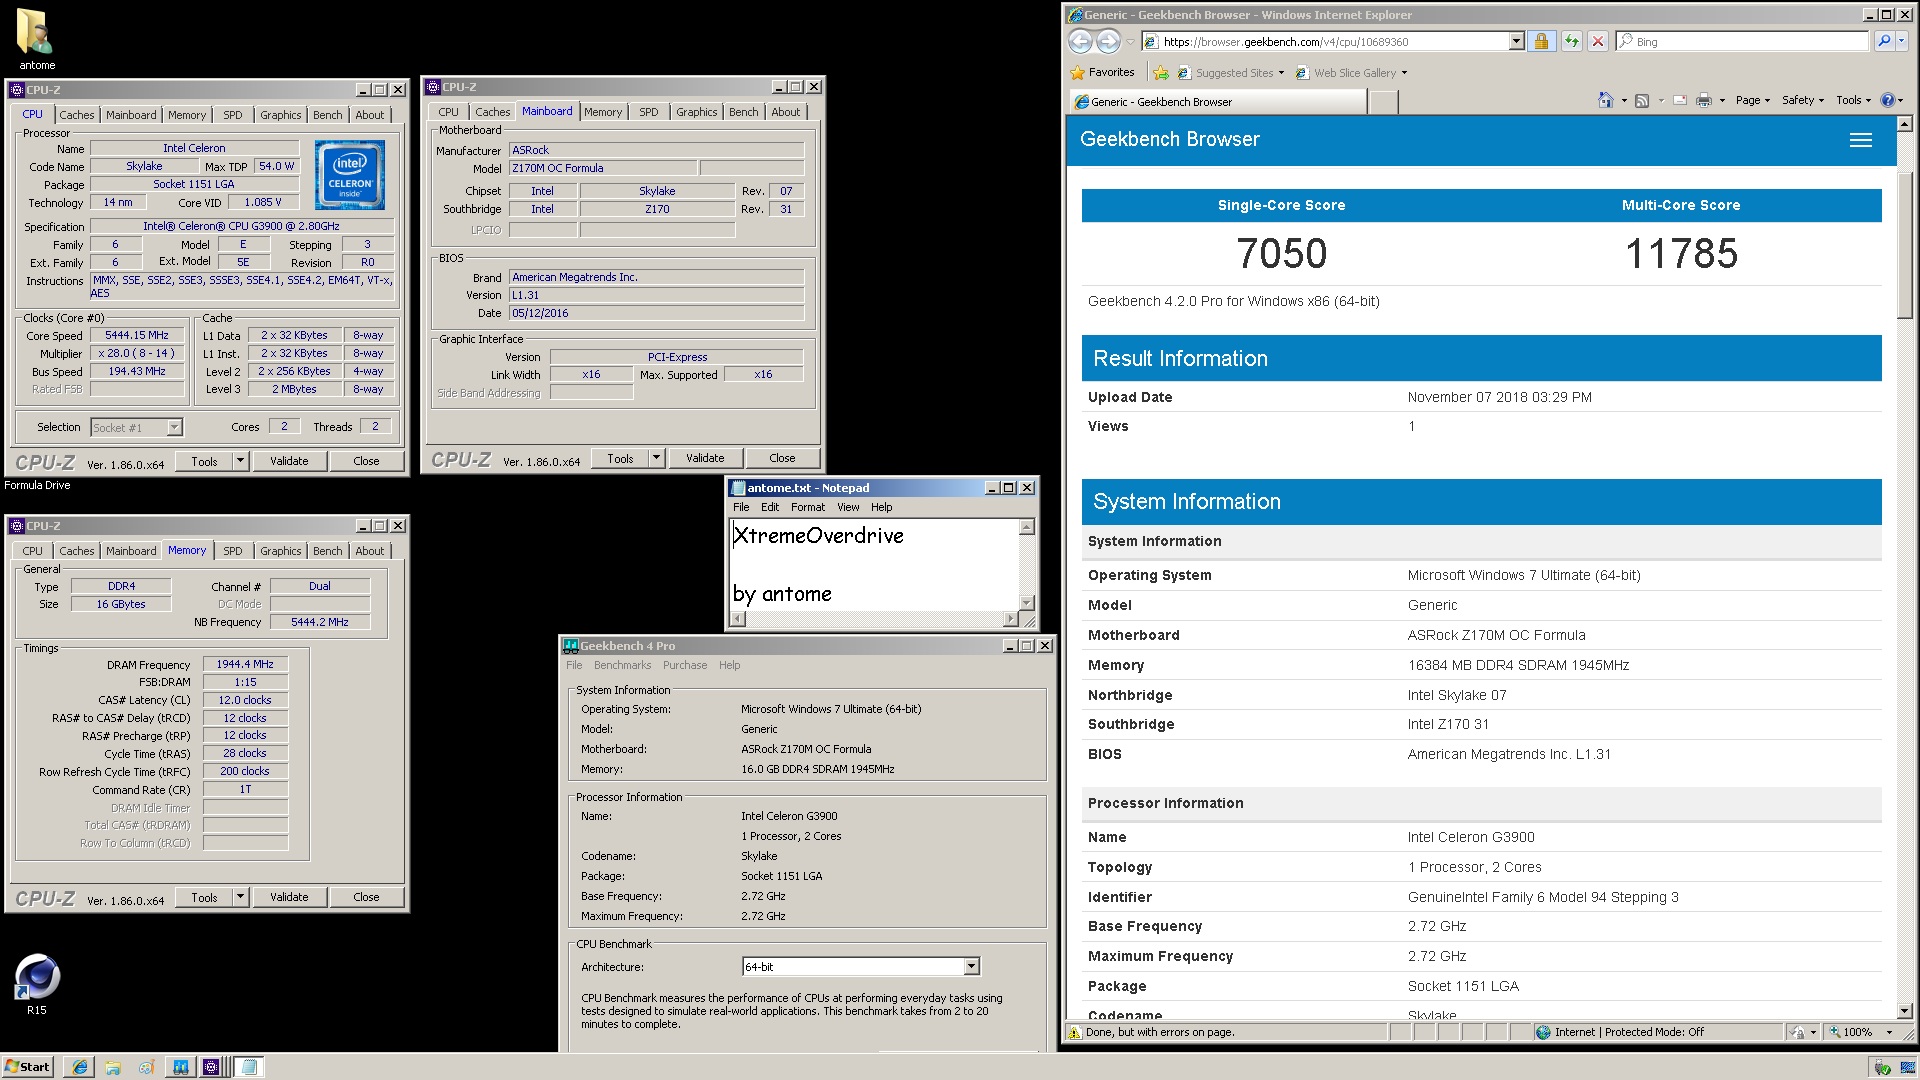Open the Geekbench Browser hamburger menu
The width and height of the screenshot is (1920, 1080).
pos(1860,140)
